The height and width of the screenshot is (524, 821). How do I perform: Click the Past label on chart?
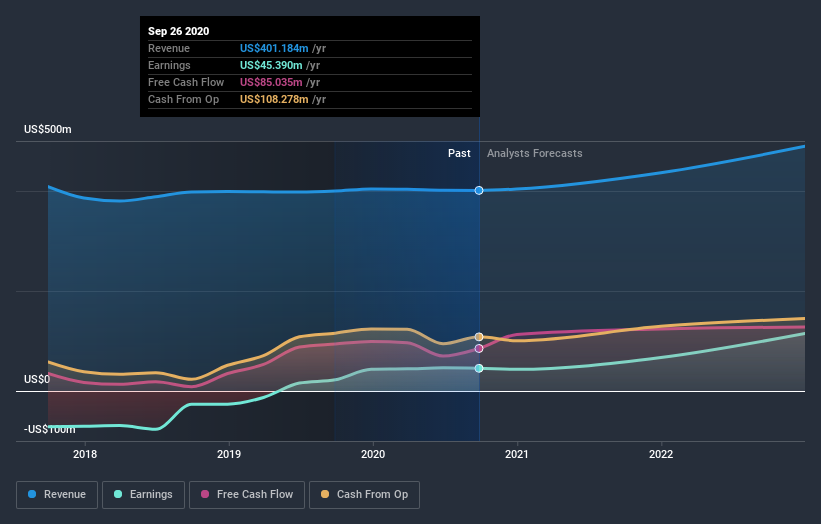pos(459,153)
